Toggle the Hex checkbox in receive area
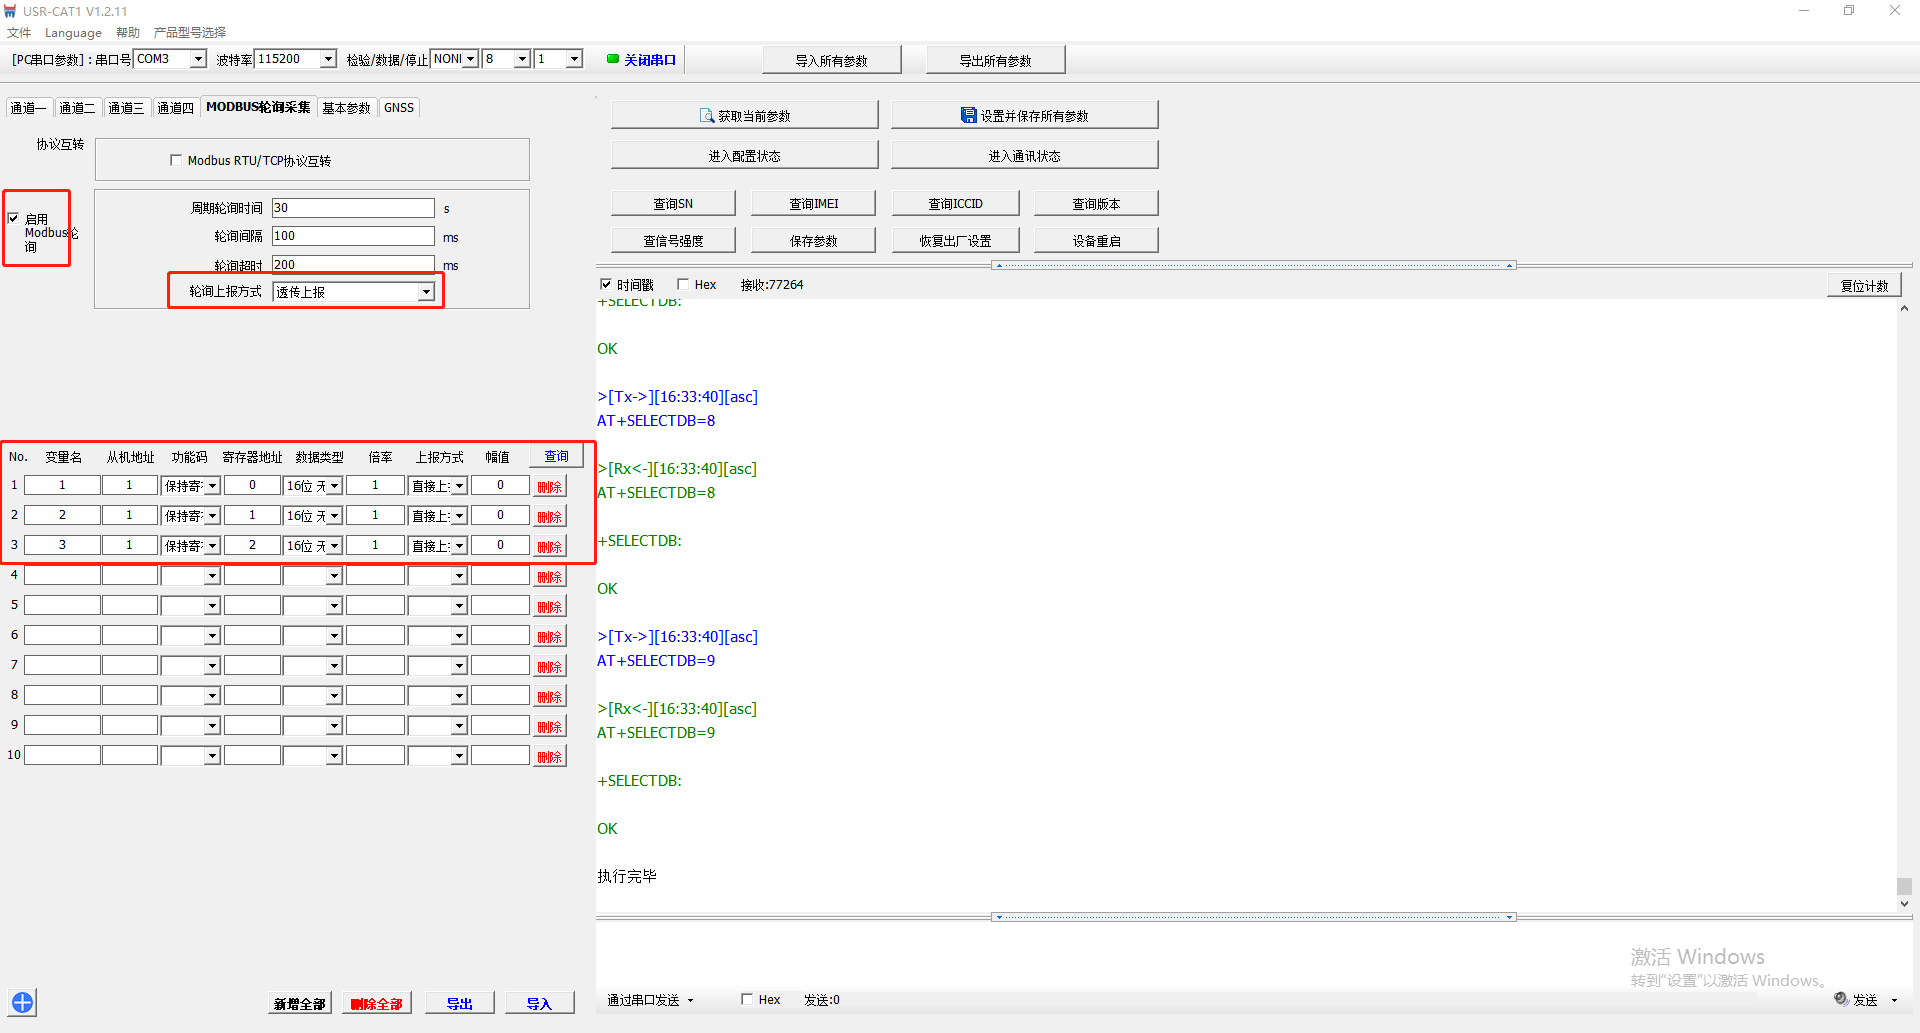 (683, 284)
